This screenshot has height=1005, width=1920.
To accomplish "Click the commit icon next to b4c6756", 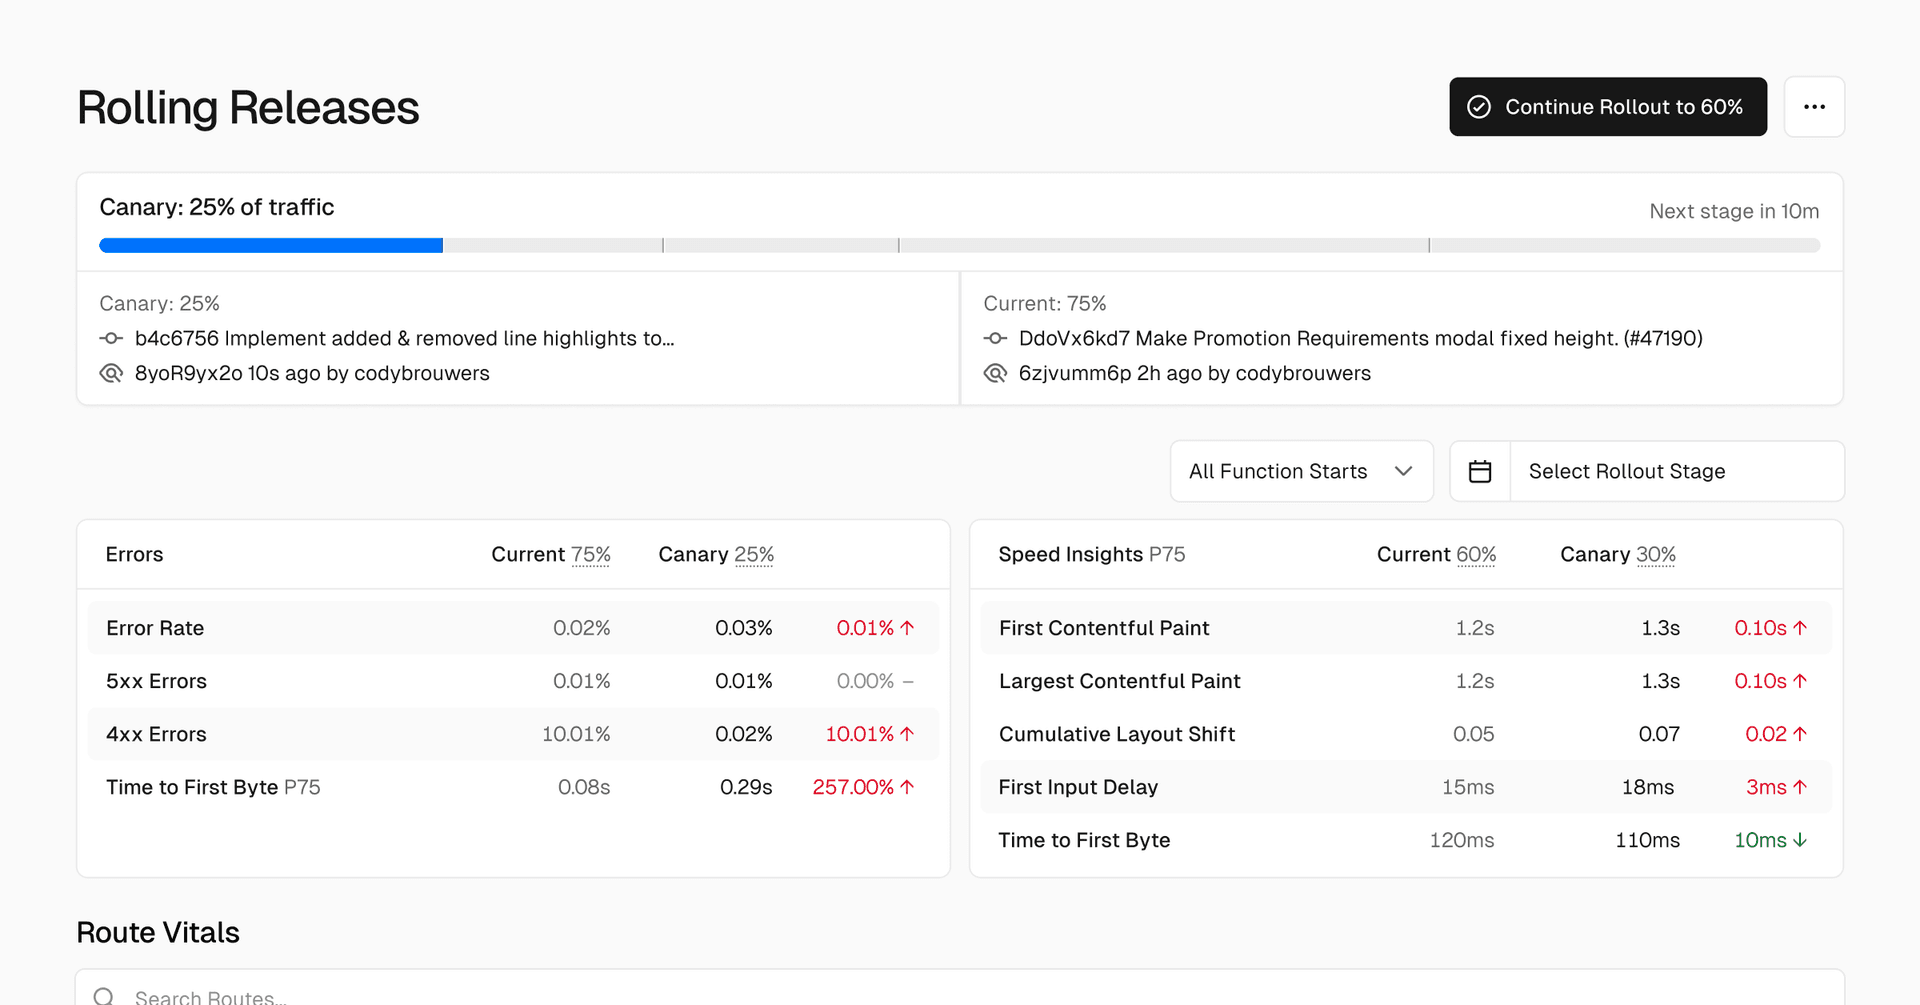I will pos(111,339).
